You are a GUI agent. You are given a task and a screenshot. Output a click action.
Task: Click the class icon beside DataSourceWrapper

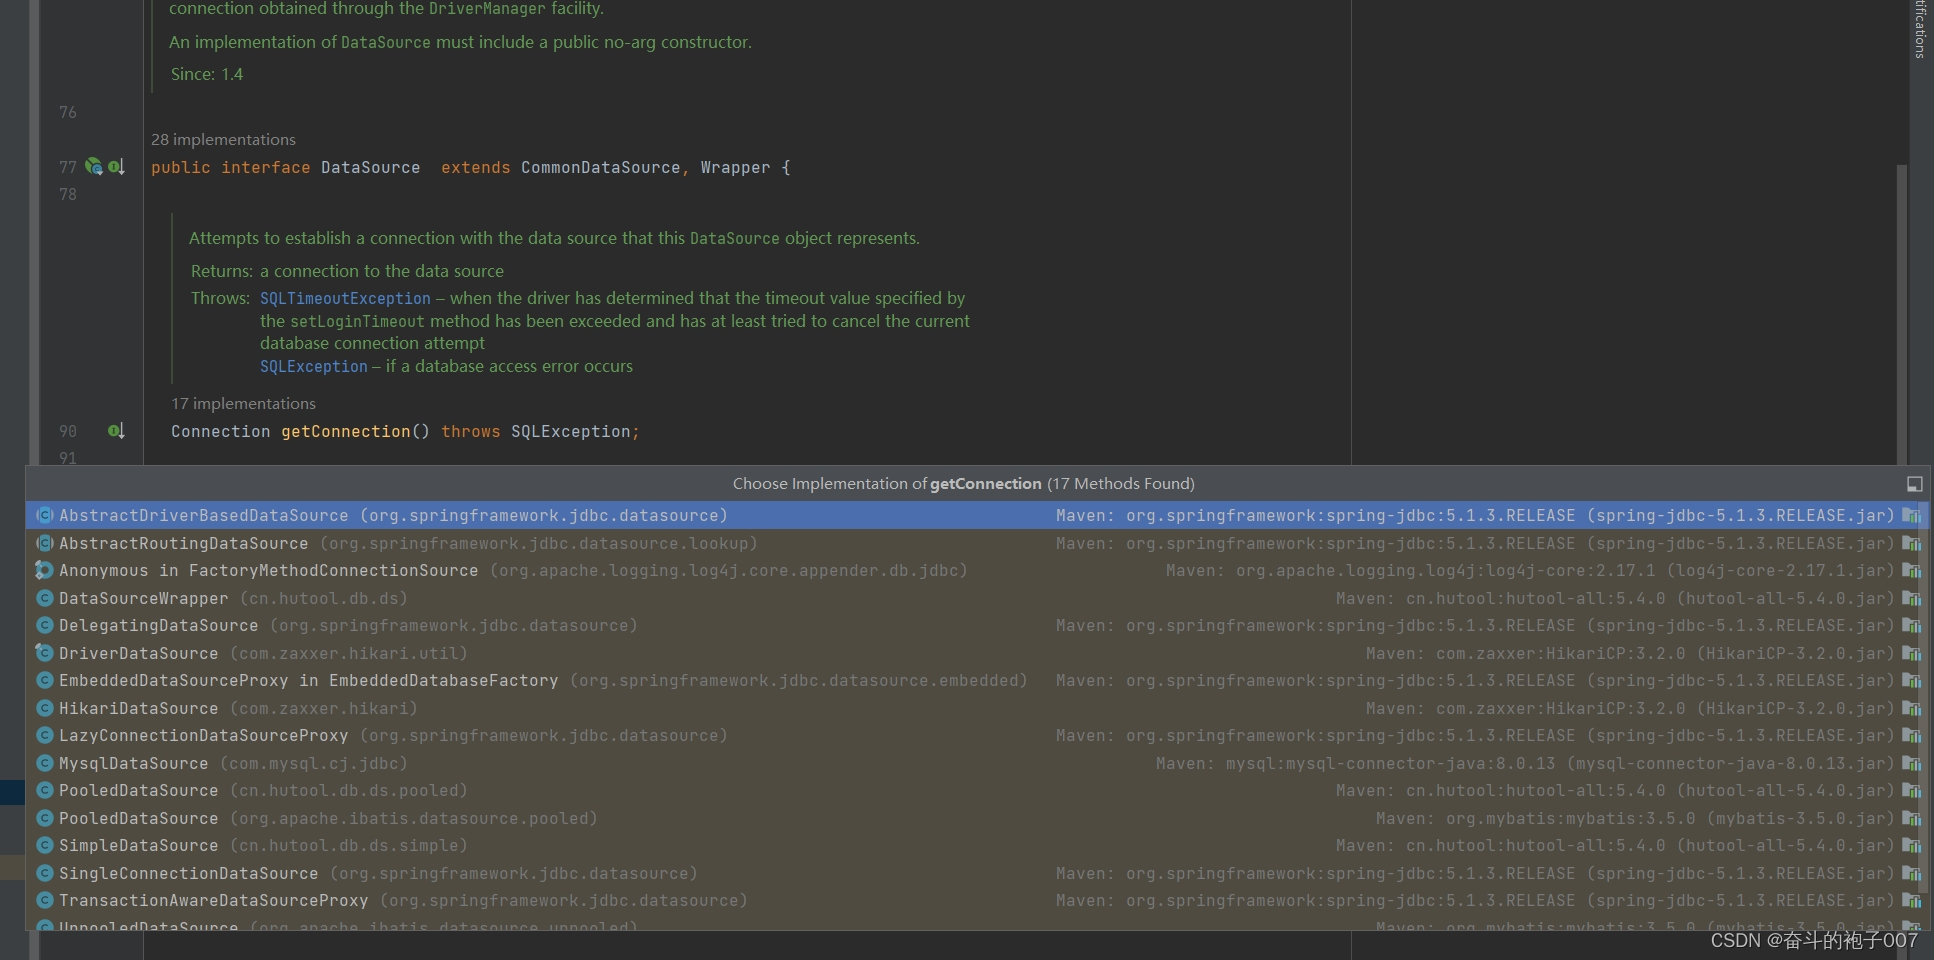[x=45, y=598]
